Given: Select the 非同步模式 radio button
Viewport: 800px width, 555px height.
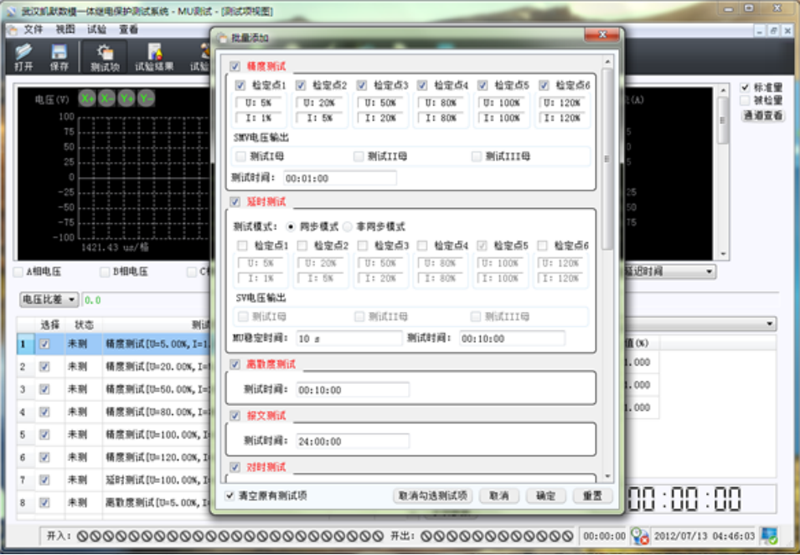Looking at the screenshot, I should (349, 226).
